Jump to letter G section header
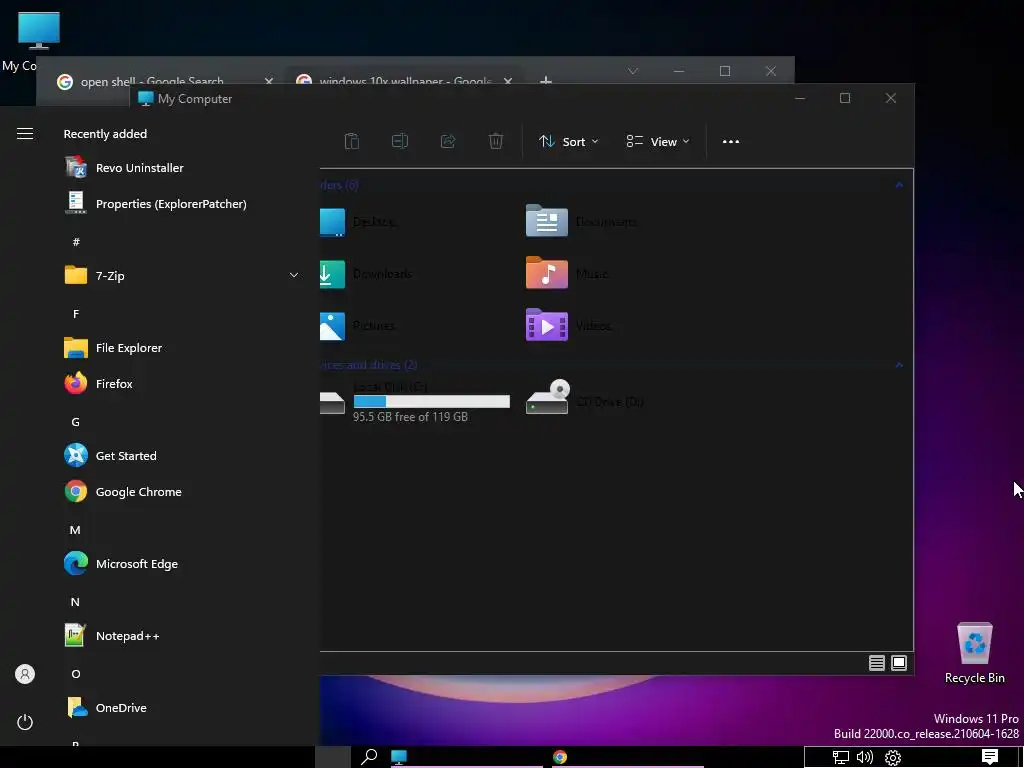The width and height of the screenshot is (1024, 768). click(76, 422)
